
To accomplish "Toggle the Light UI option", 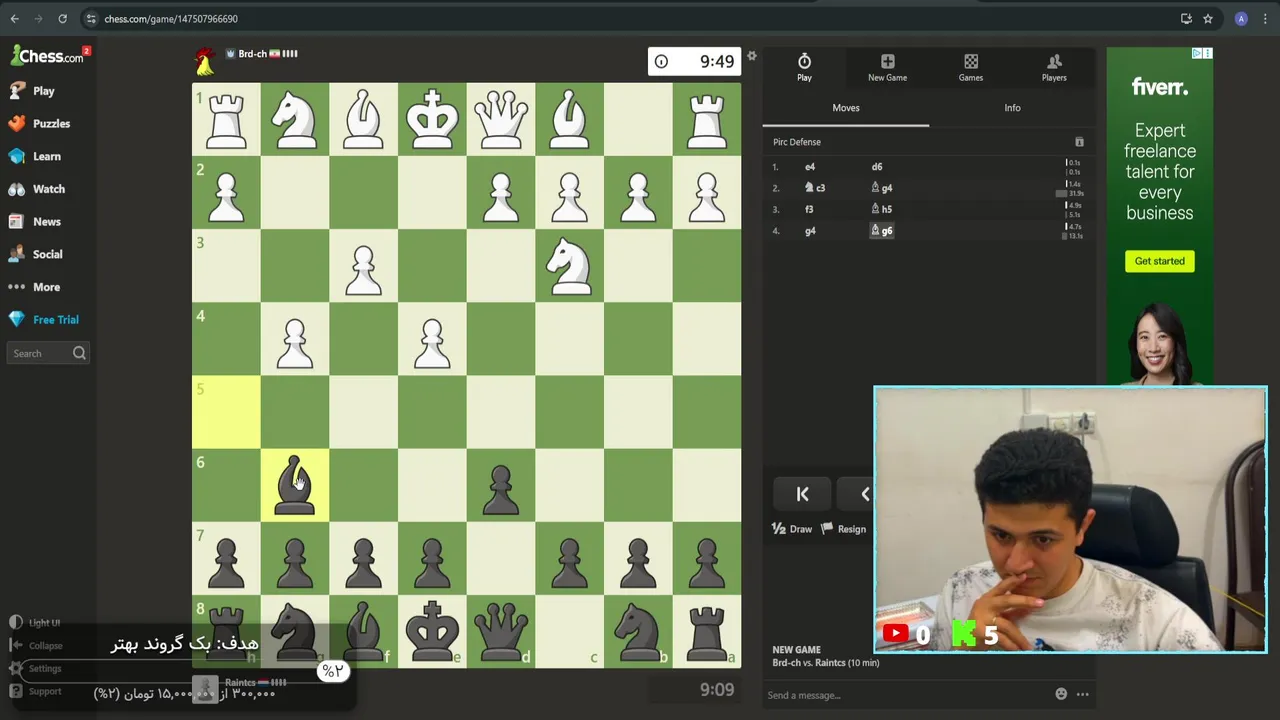I will pos(34,622).
